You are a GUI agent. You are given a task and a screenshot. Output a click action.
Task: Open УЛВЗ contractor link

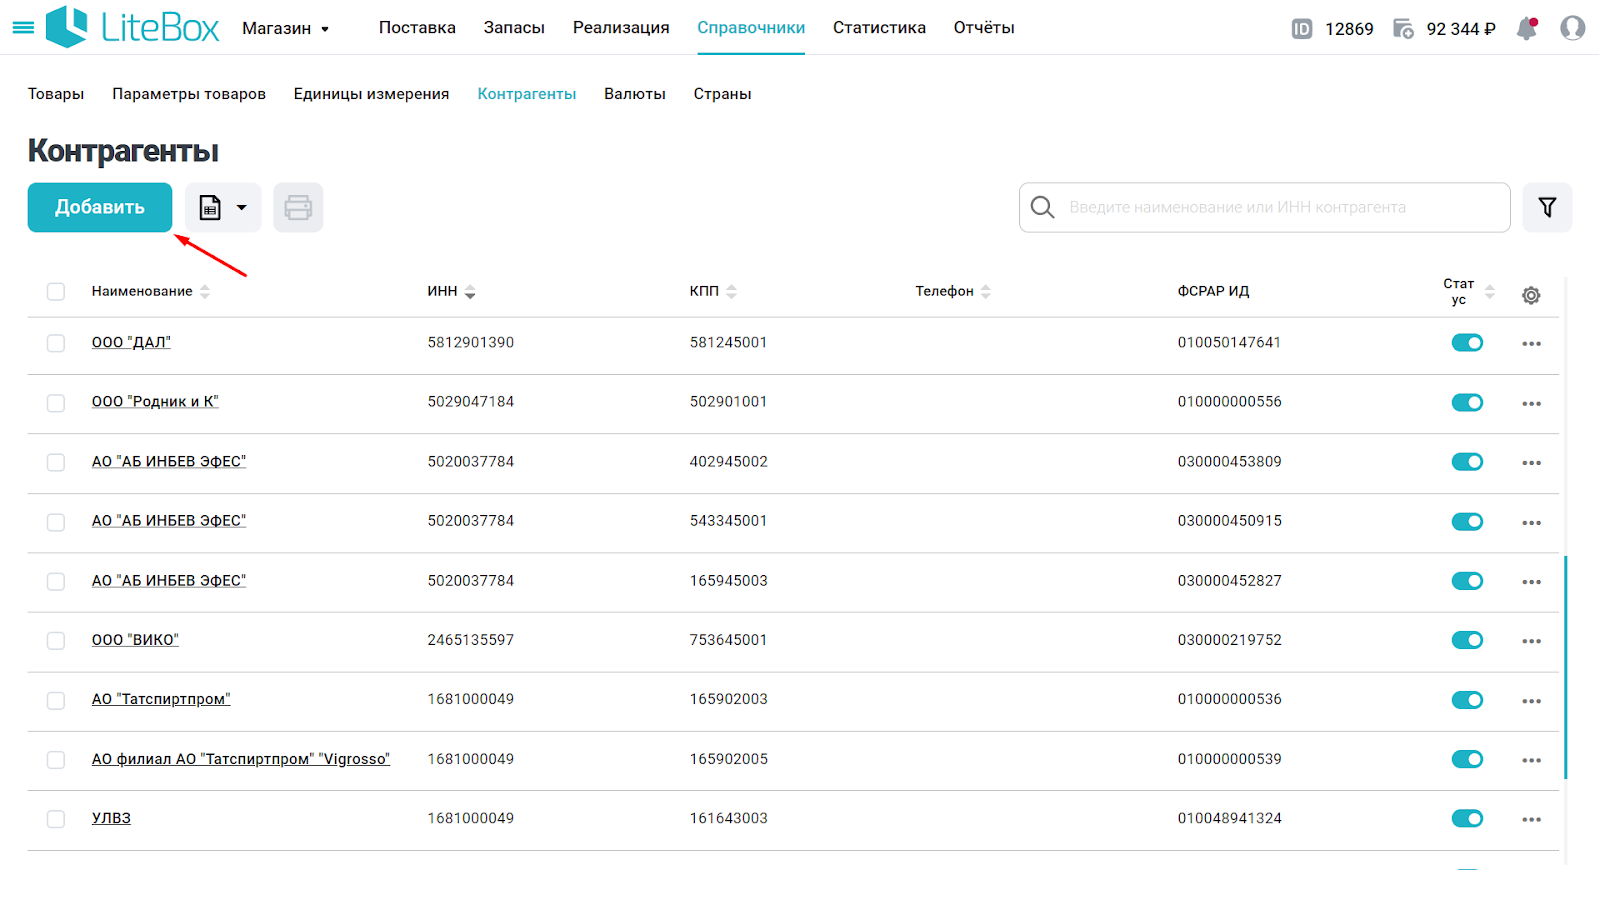click(111, 818)
